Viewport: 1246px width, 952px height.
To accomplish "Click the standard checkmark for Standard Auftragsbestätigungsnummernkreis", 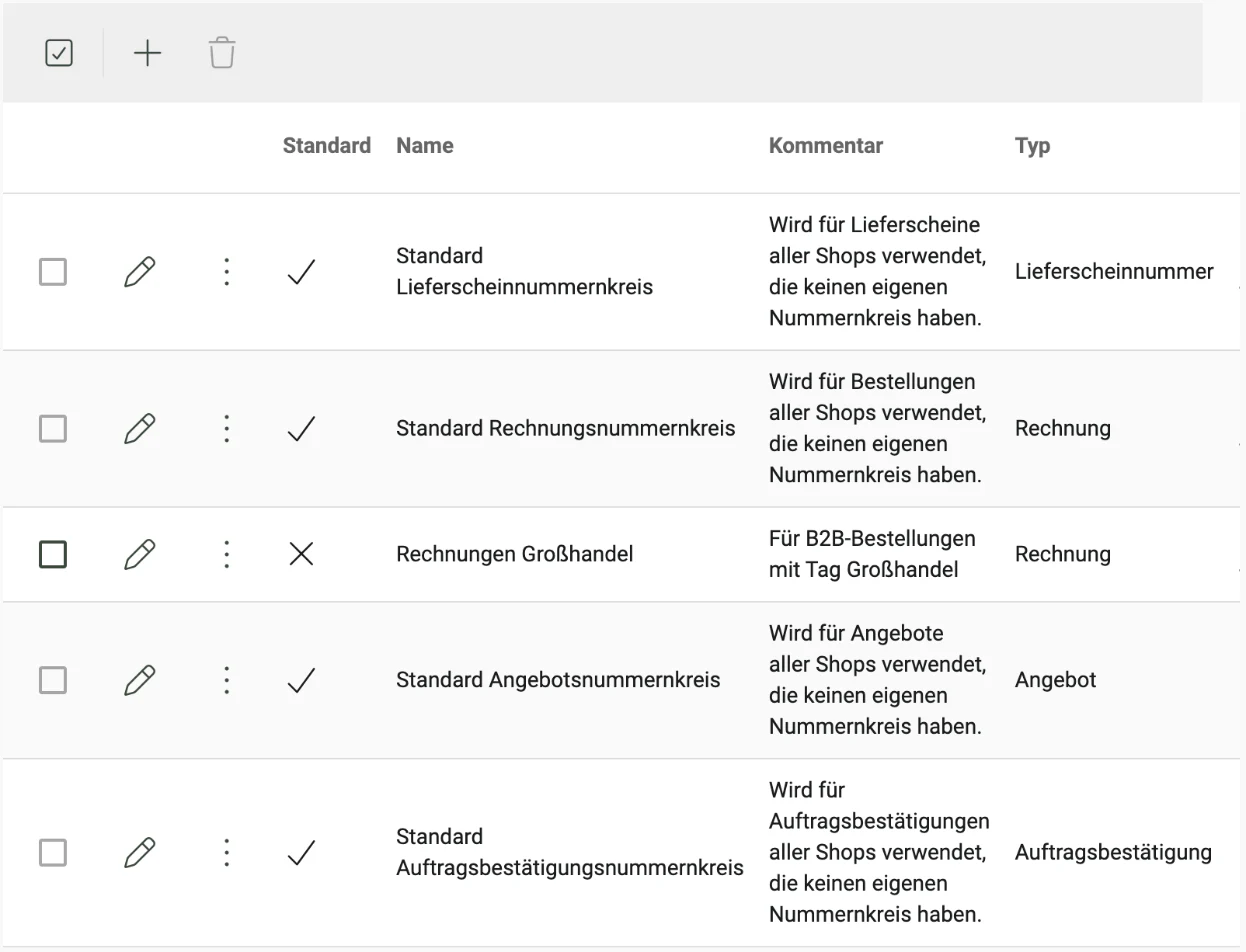I will click(x=301, y=853).
